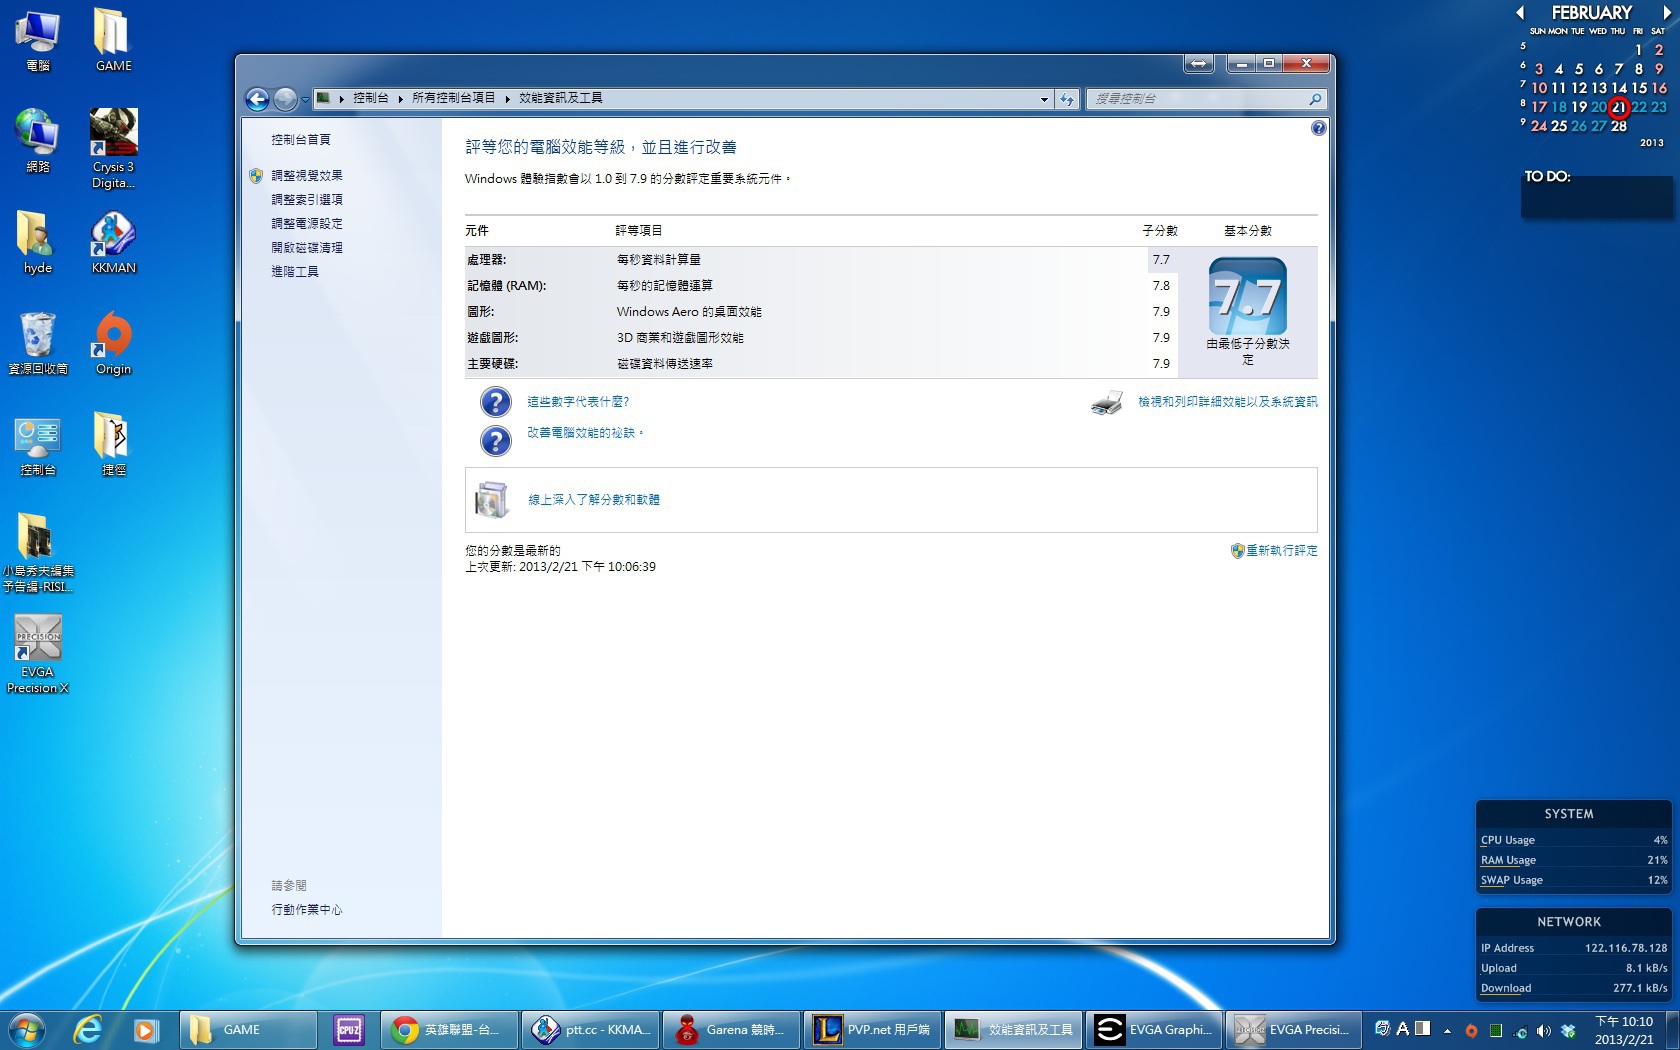The width and height of the screenshot is (1680, 1050).
Task: Switch to the PVP.net 用戶端 taskbar button
Action: click(x=872, y=1029)
